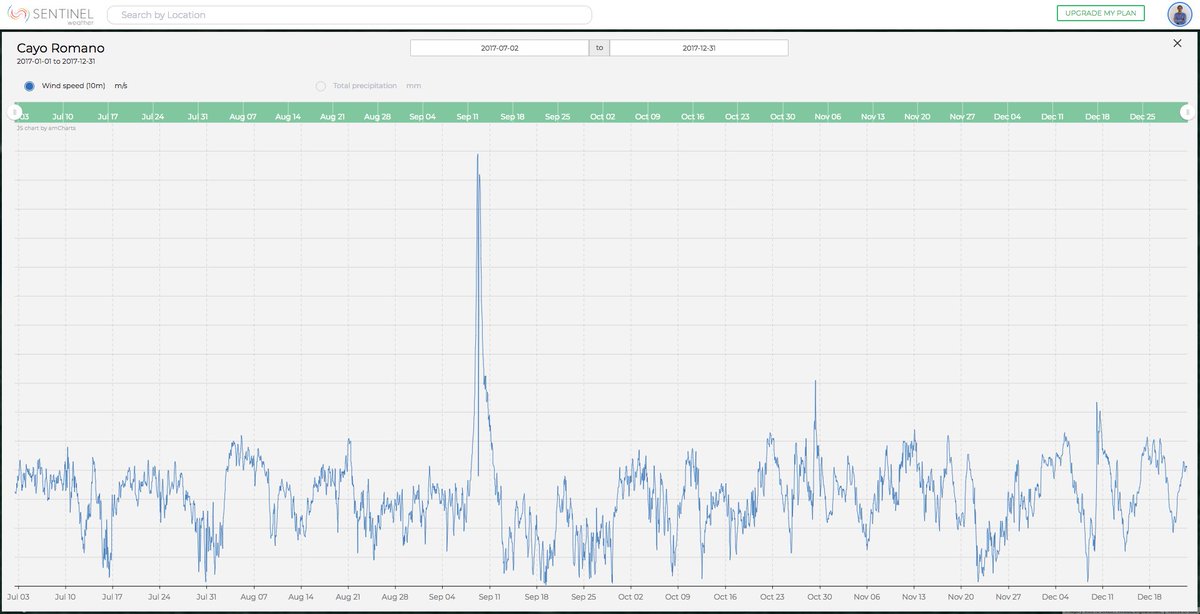The width and height of the screenshot is (1200, 614).
Task: Click the mm unit label beside Total precipitation
Action: click(x=415, y=86)
